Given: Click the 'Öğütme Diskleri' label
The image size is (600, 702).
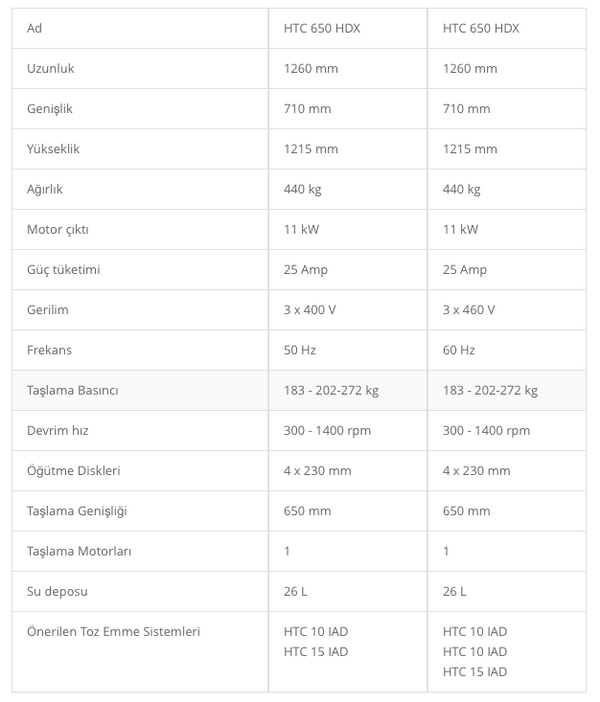Looking at the screenshot, I should [x=73, y=471].
